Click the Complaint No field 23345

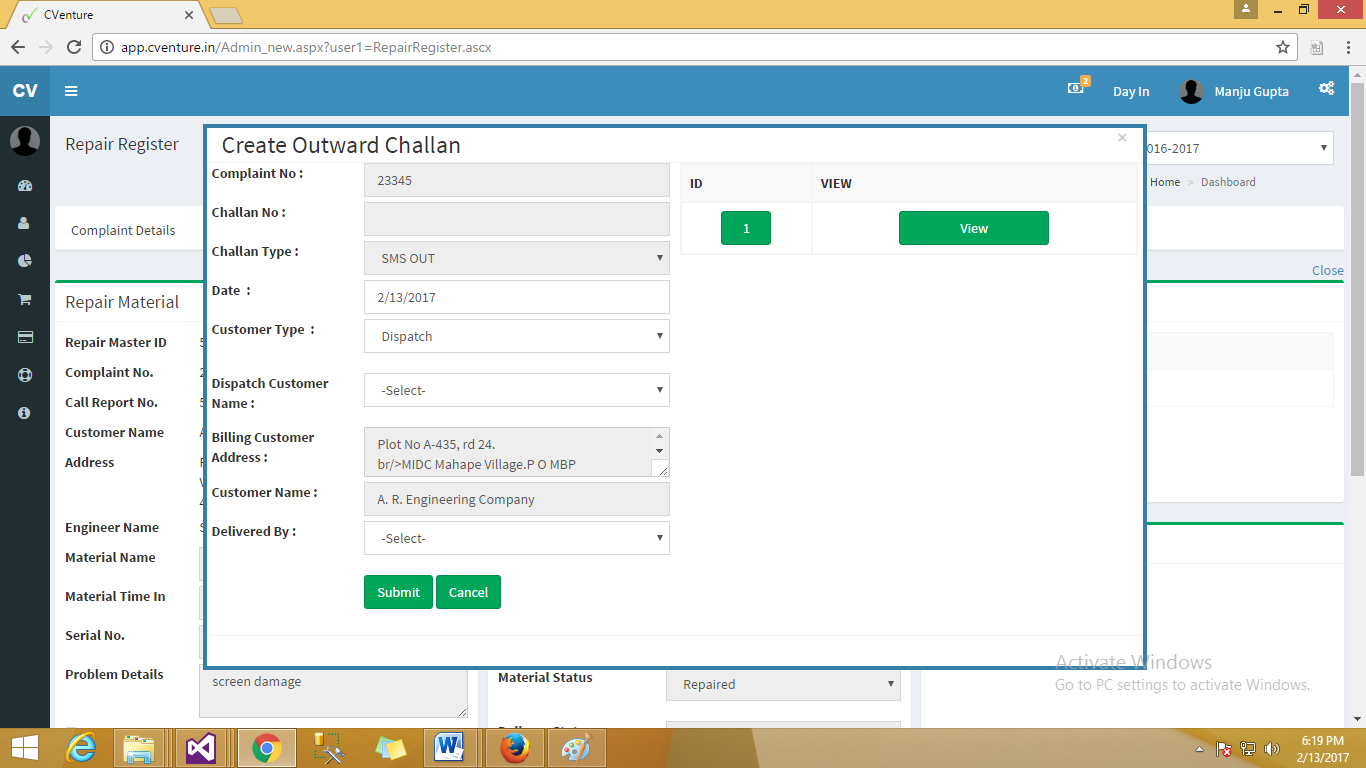517,180
